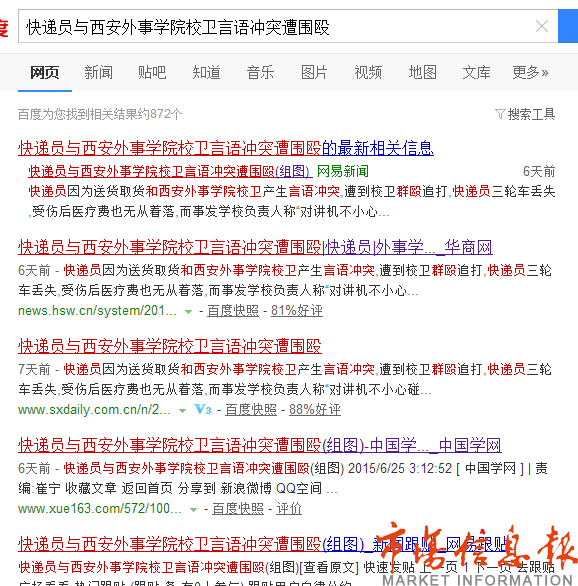Expand the 更多» menu

[x=530, y=73]
